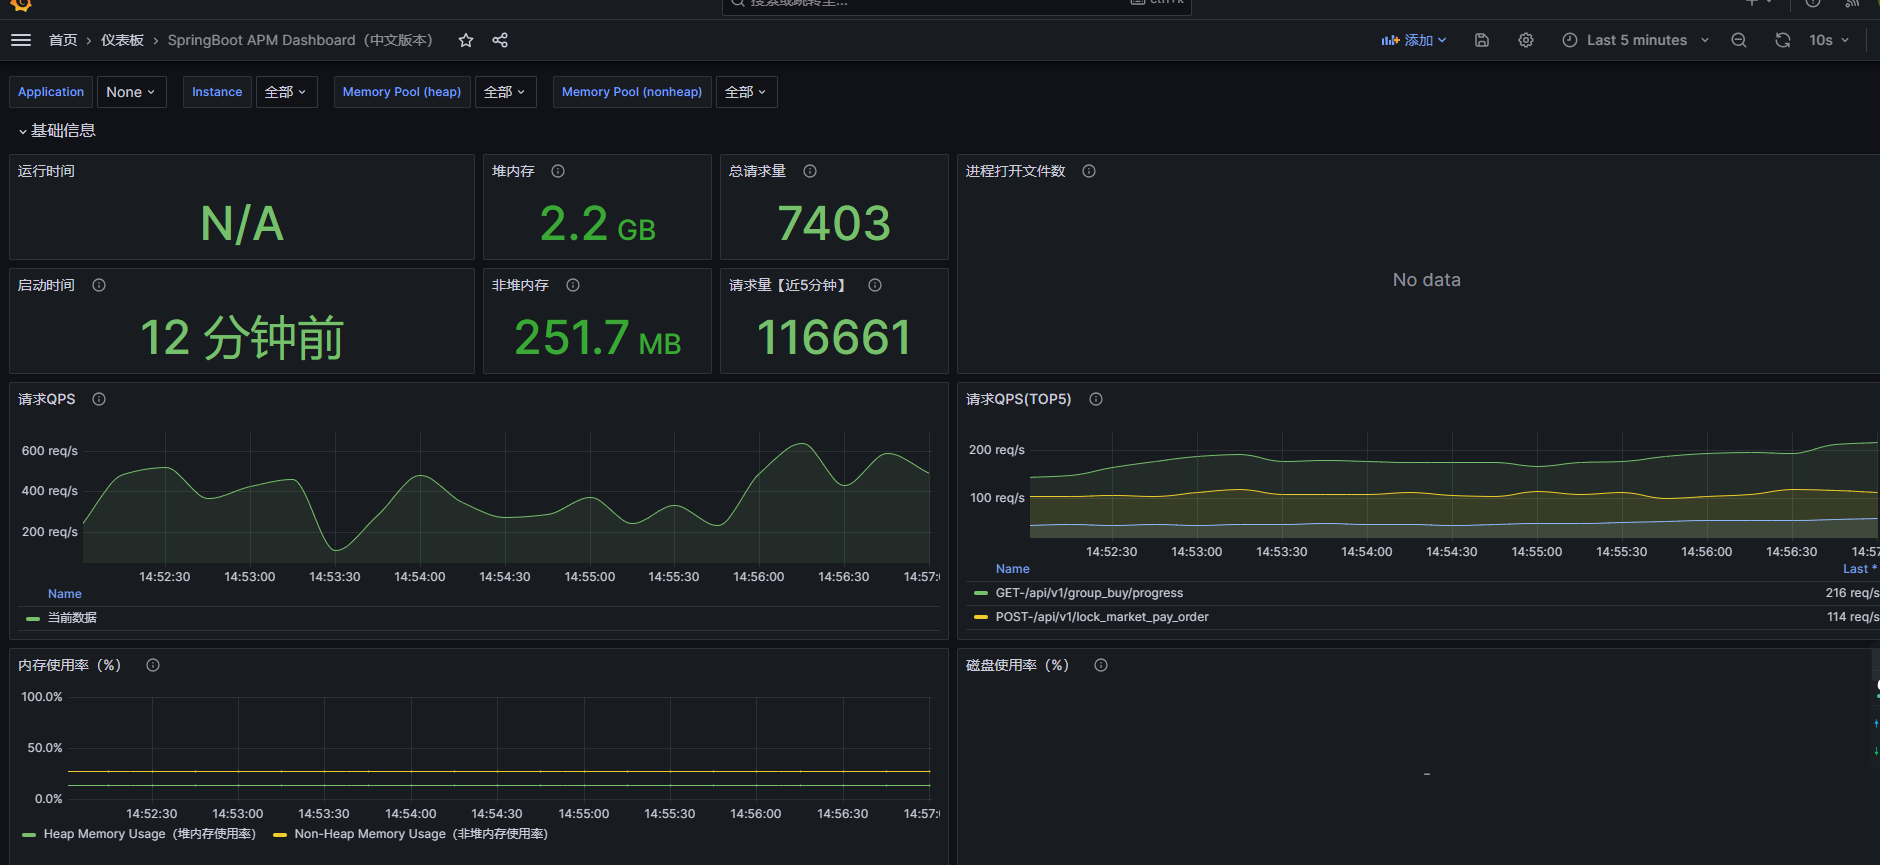The width and height of the screenshot is (1880, 865).
Task: Click the save dashboard icon
Action: tap(1482, 40)
